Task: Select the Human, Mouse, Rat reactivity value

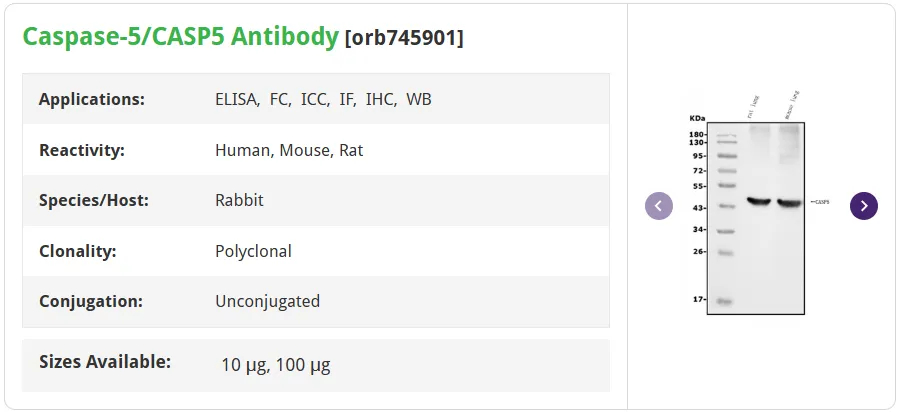Action: click(x=289, y=151)
